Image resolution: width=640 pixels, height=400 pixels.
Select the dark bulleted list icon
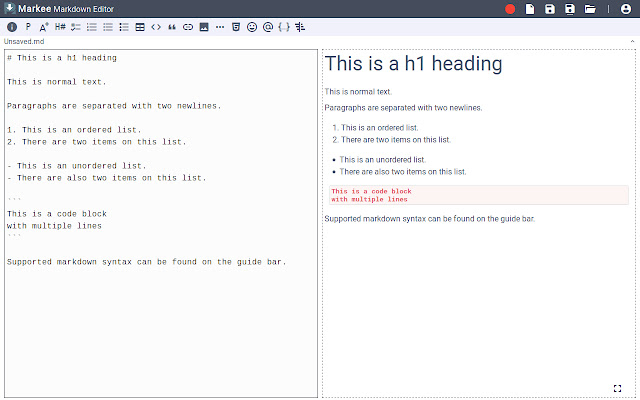tap(124, 27)
